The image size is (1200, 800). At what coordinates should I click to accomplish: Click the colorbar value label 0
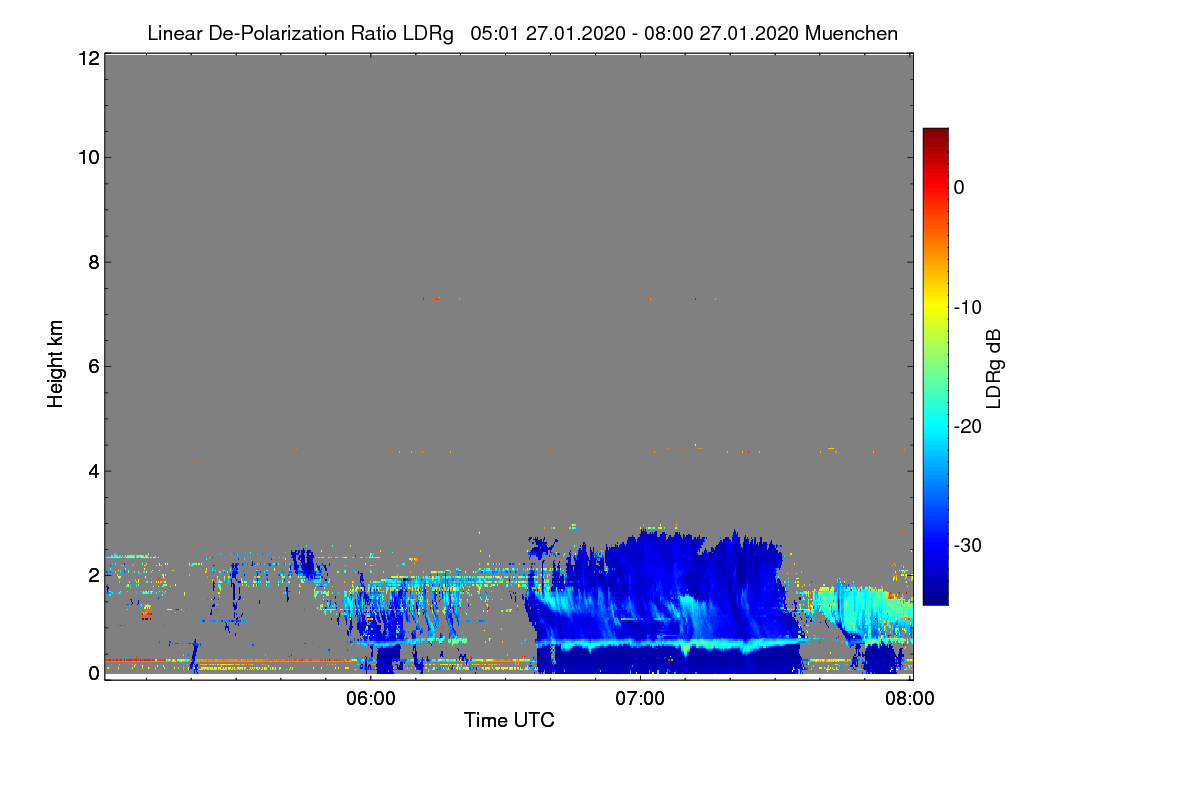pyautogui.click(x=959, y=187)
